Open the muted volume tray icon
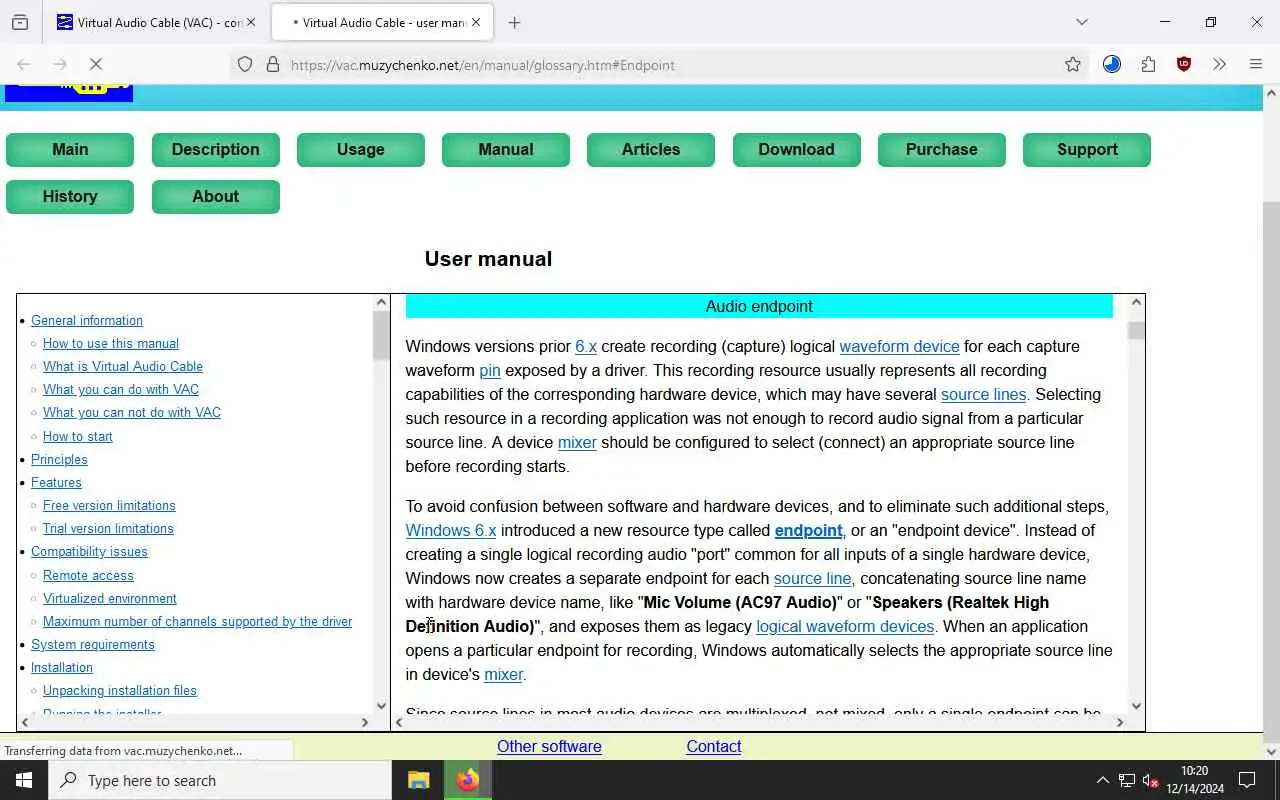 point(1150,780)
